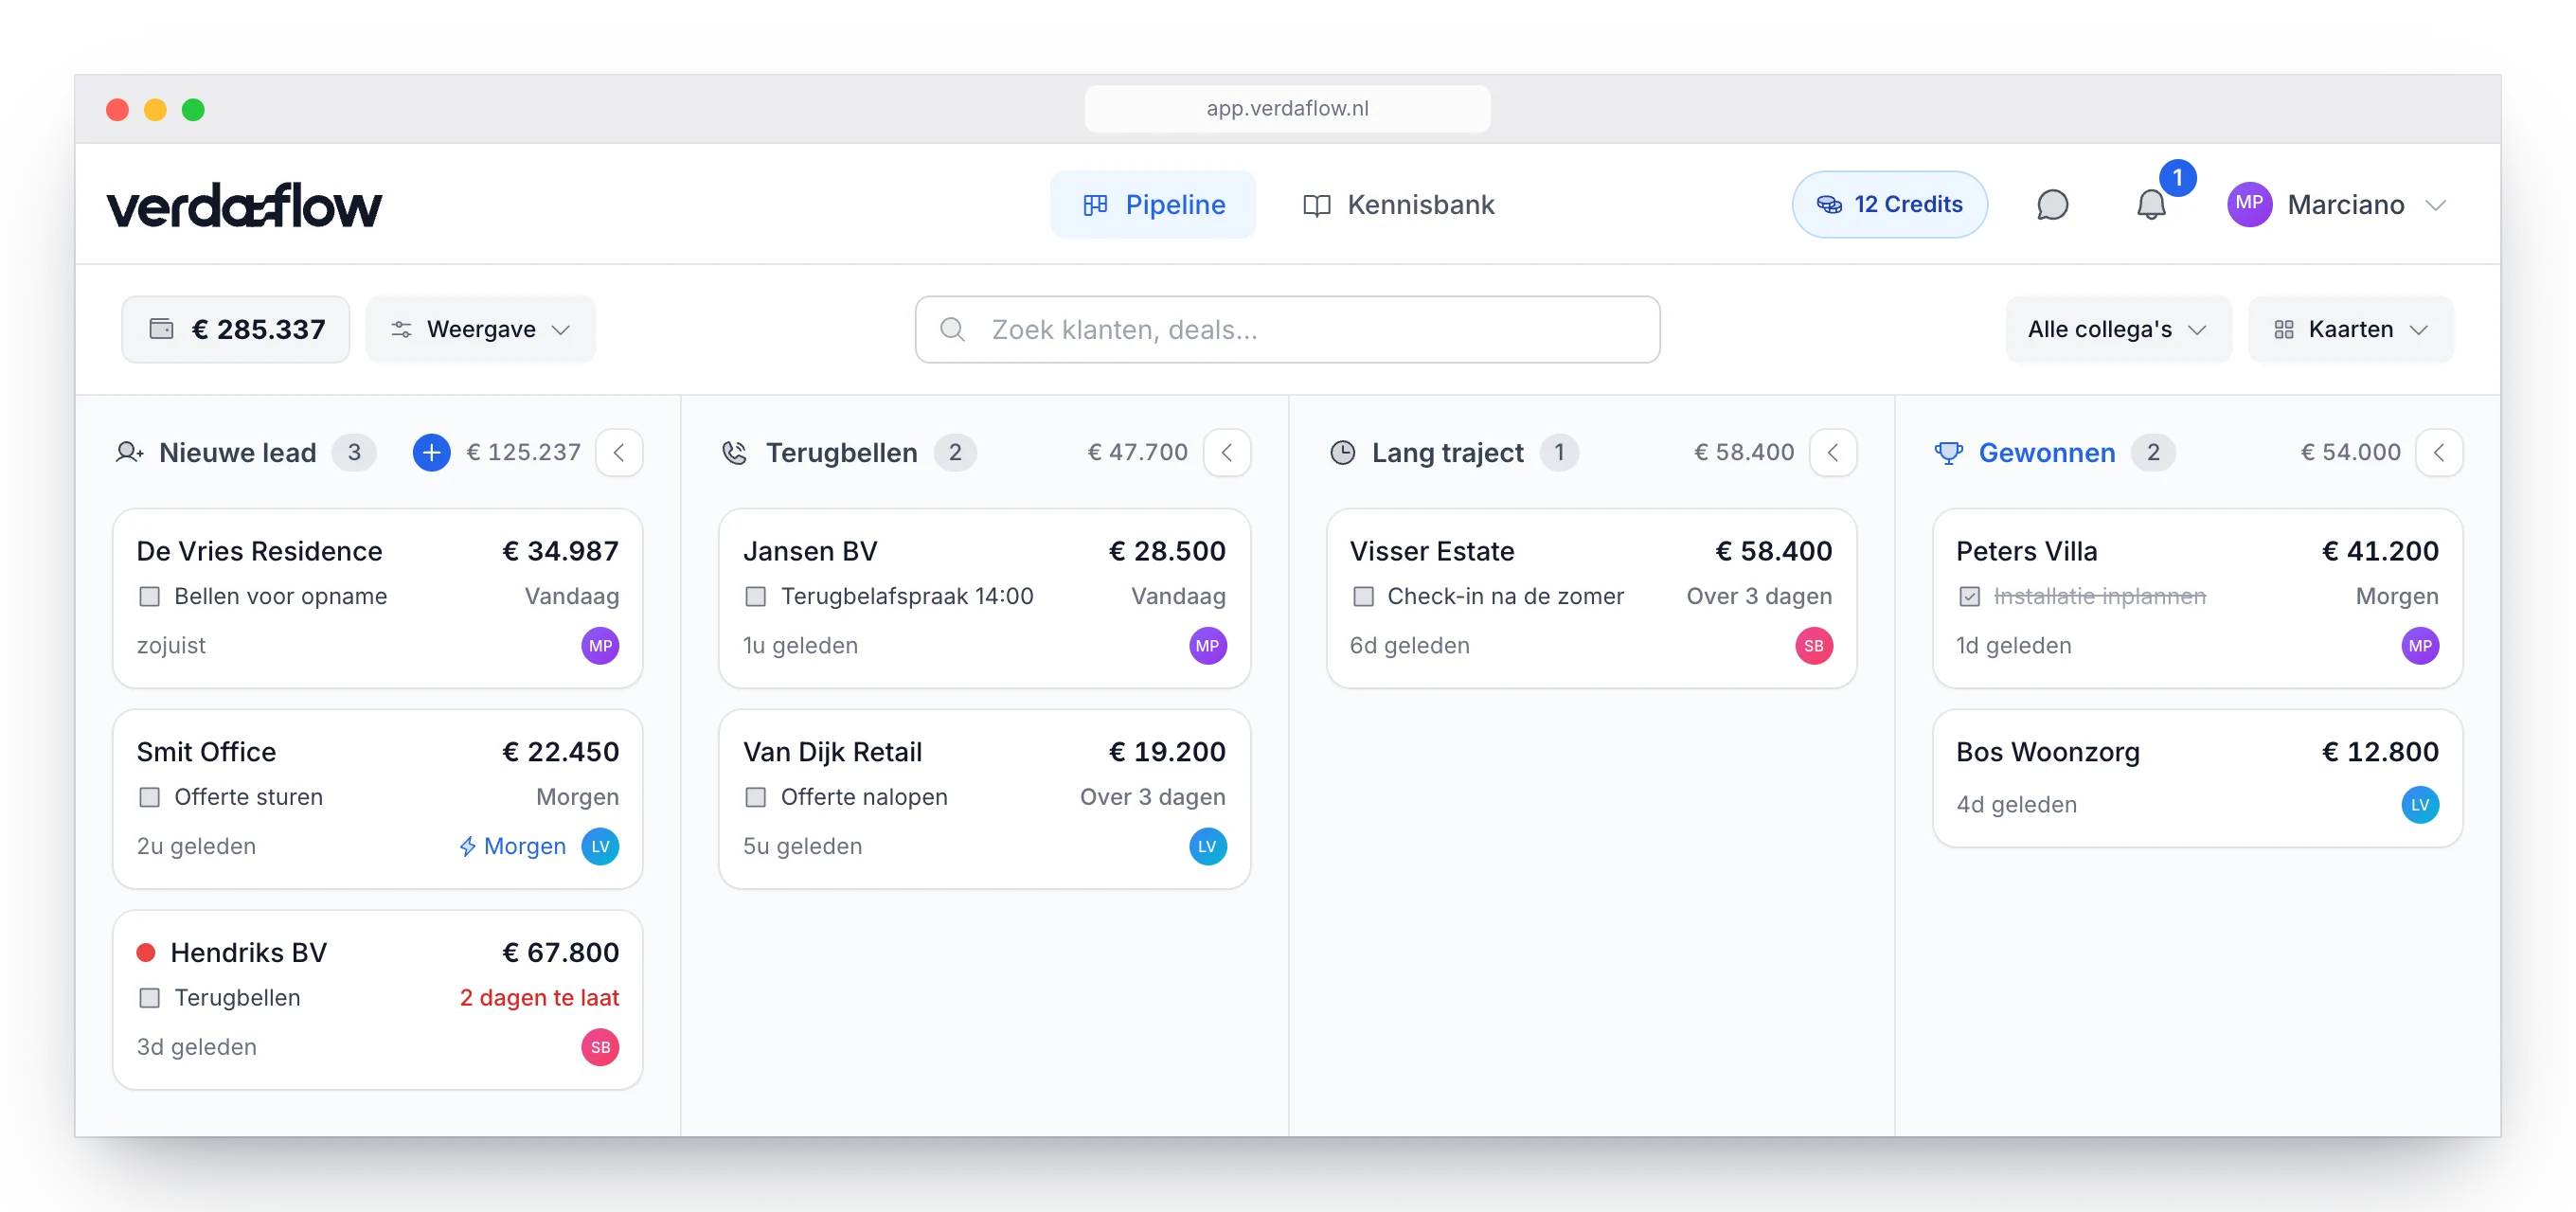Switch to the Kennisbank tab
Viewport: 2576px width, 1212px height.
point(1398,205)
